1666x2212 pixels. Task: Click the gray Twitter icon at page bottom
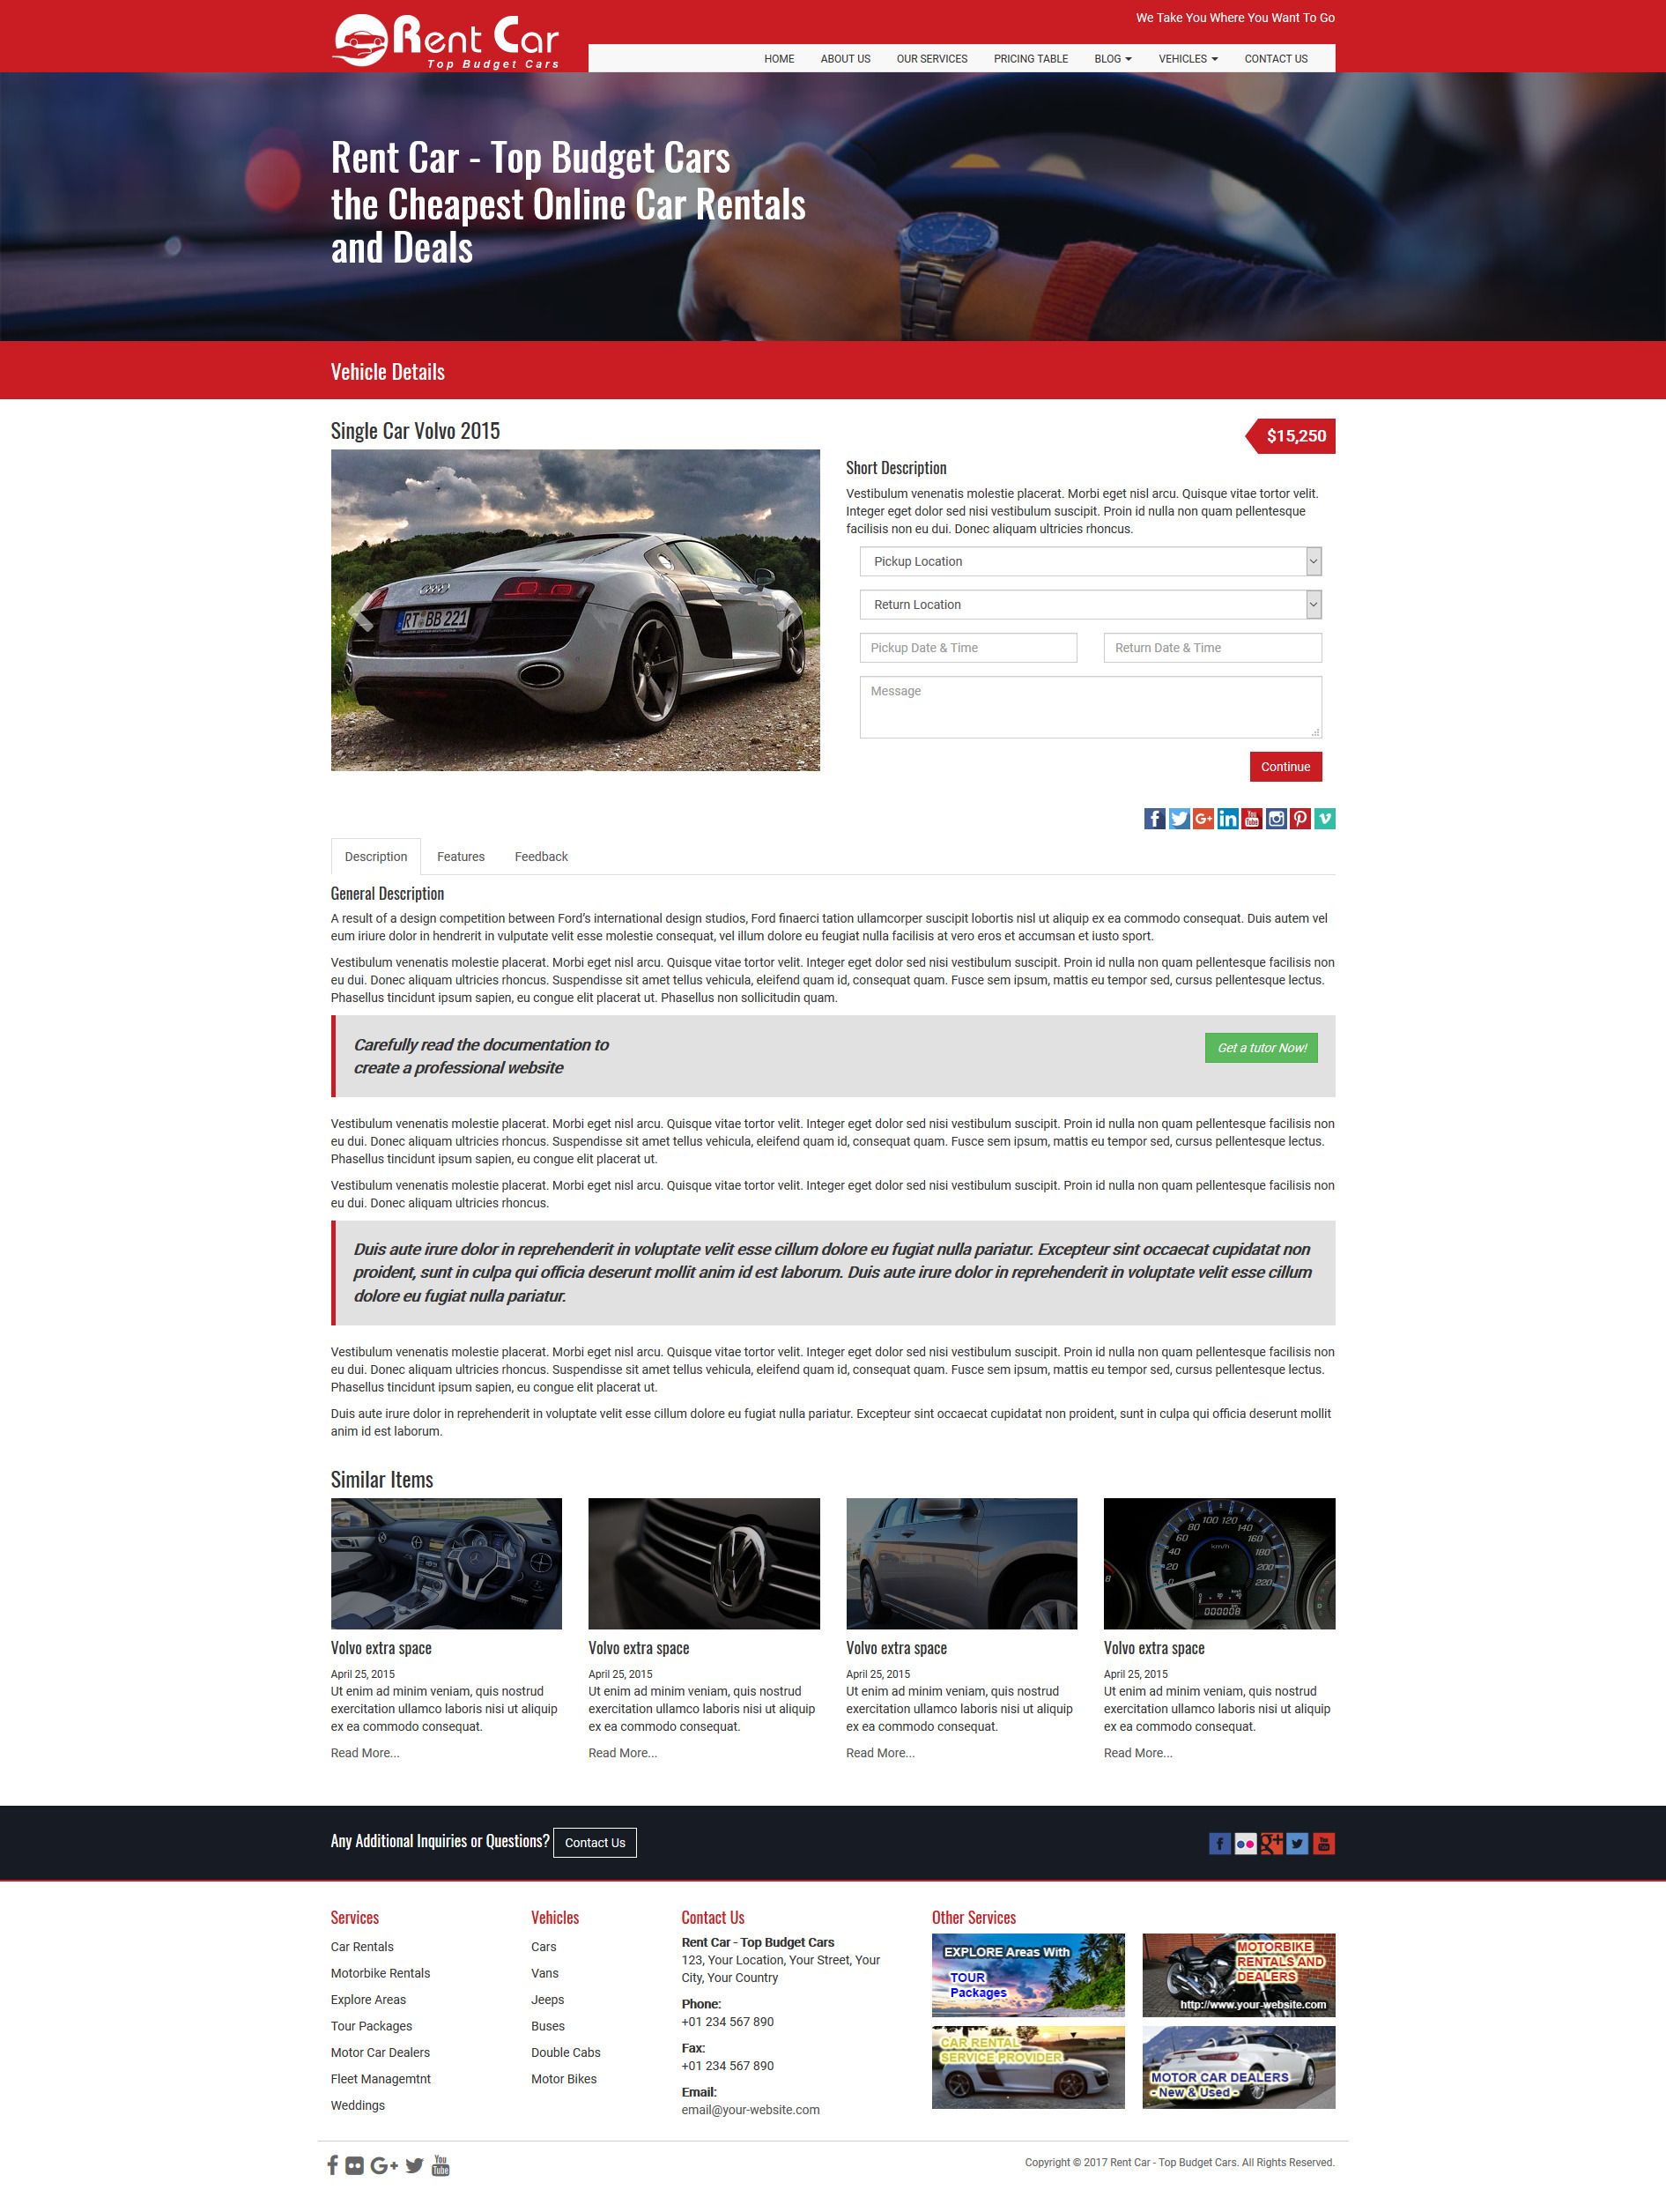click(414, 2165)
